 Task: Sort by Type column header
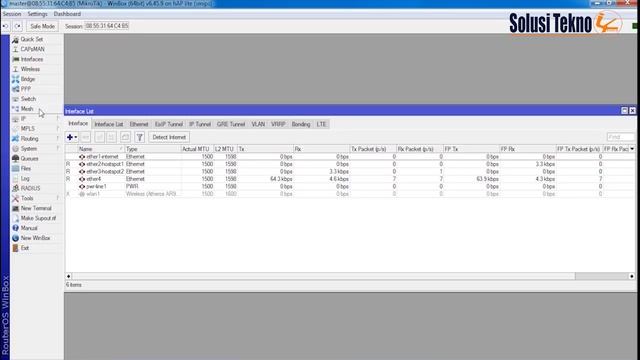point(153,149)
